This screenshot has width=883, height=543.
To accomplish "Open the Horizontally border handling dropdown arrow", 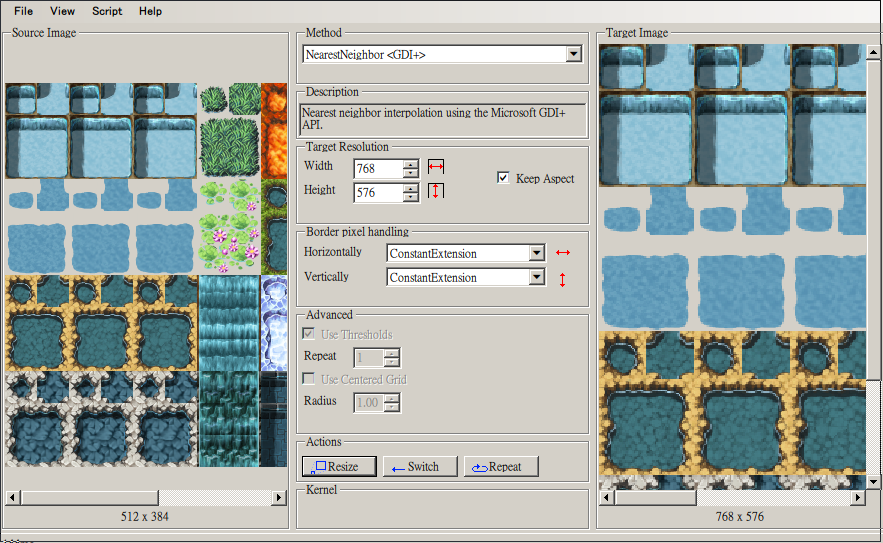I will click(x=537, y=253).
